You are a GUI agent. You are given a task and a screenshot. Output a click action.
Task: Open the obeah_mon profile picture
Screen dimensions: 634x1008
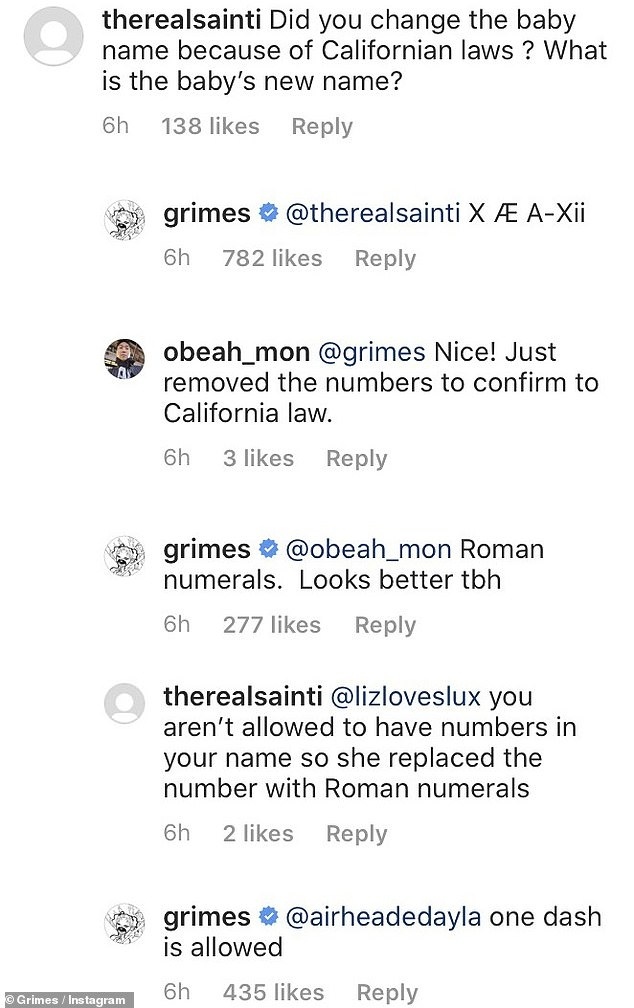[126, 357]
